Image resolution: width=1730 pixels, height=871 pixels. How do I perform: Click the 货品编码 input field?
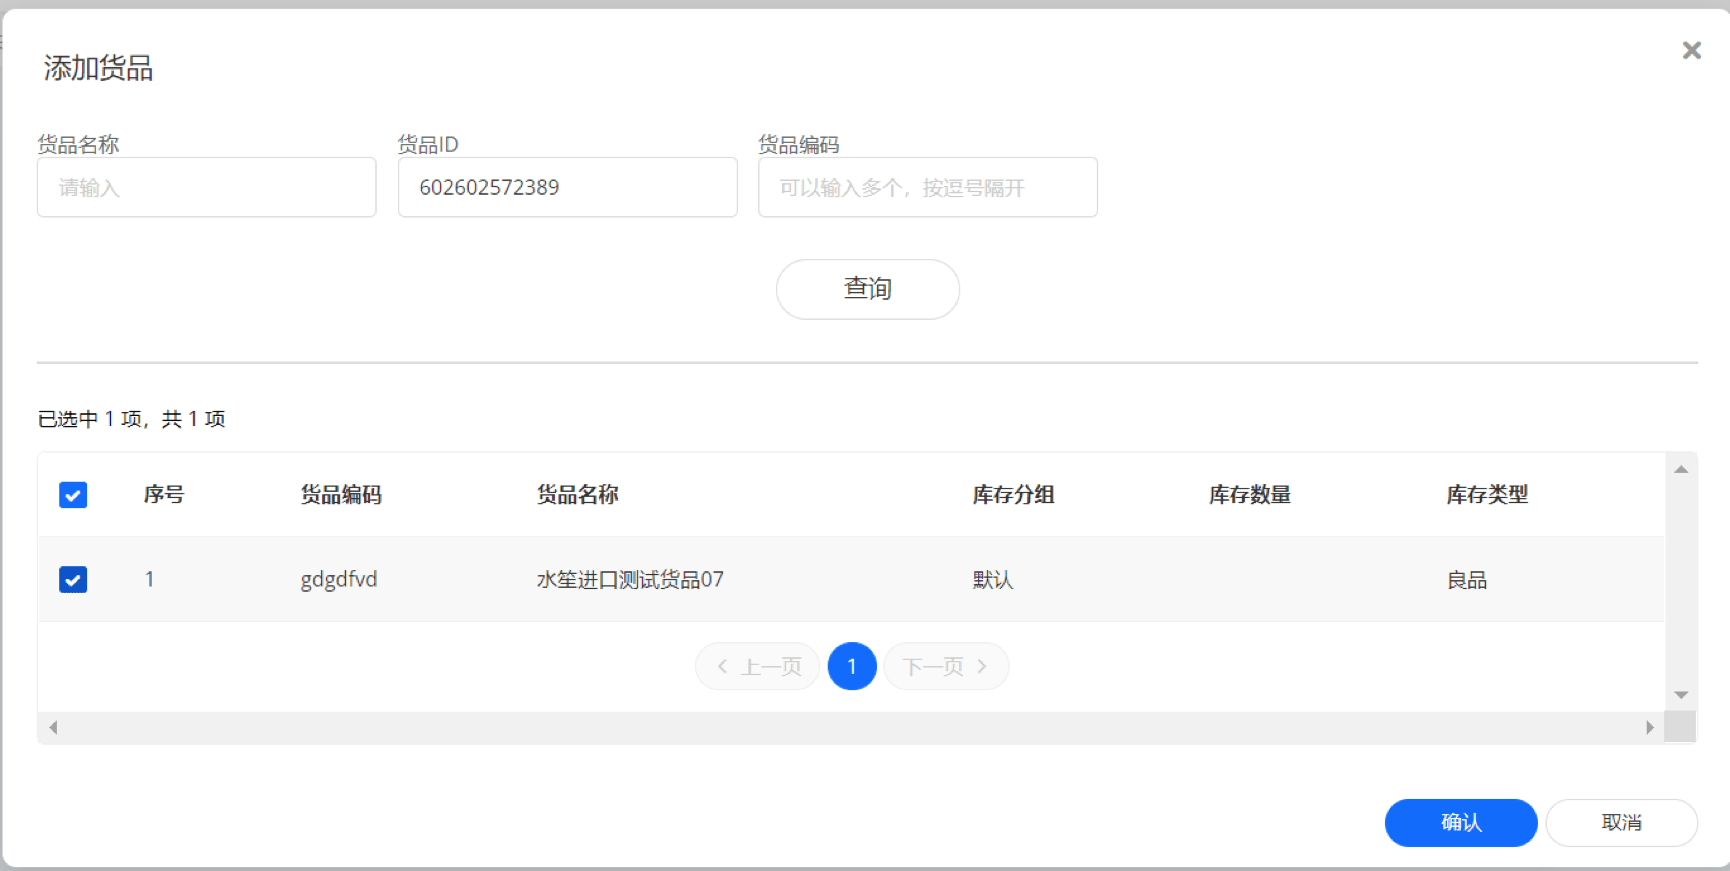point(928,187)
